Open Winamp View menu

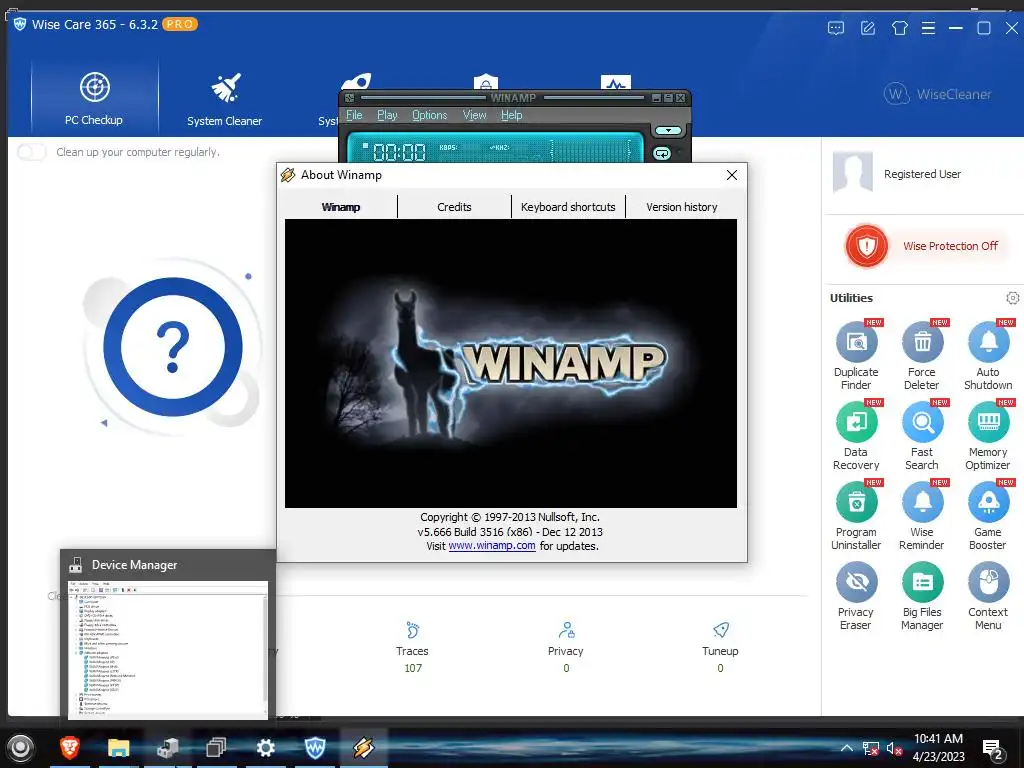coord(475,115)
